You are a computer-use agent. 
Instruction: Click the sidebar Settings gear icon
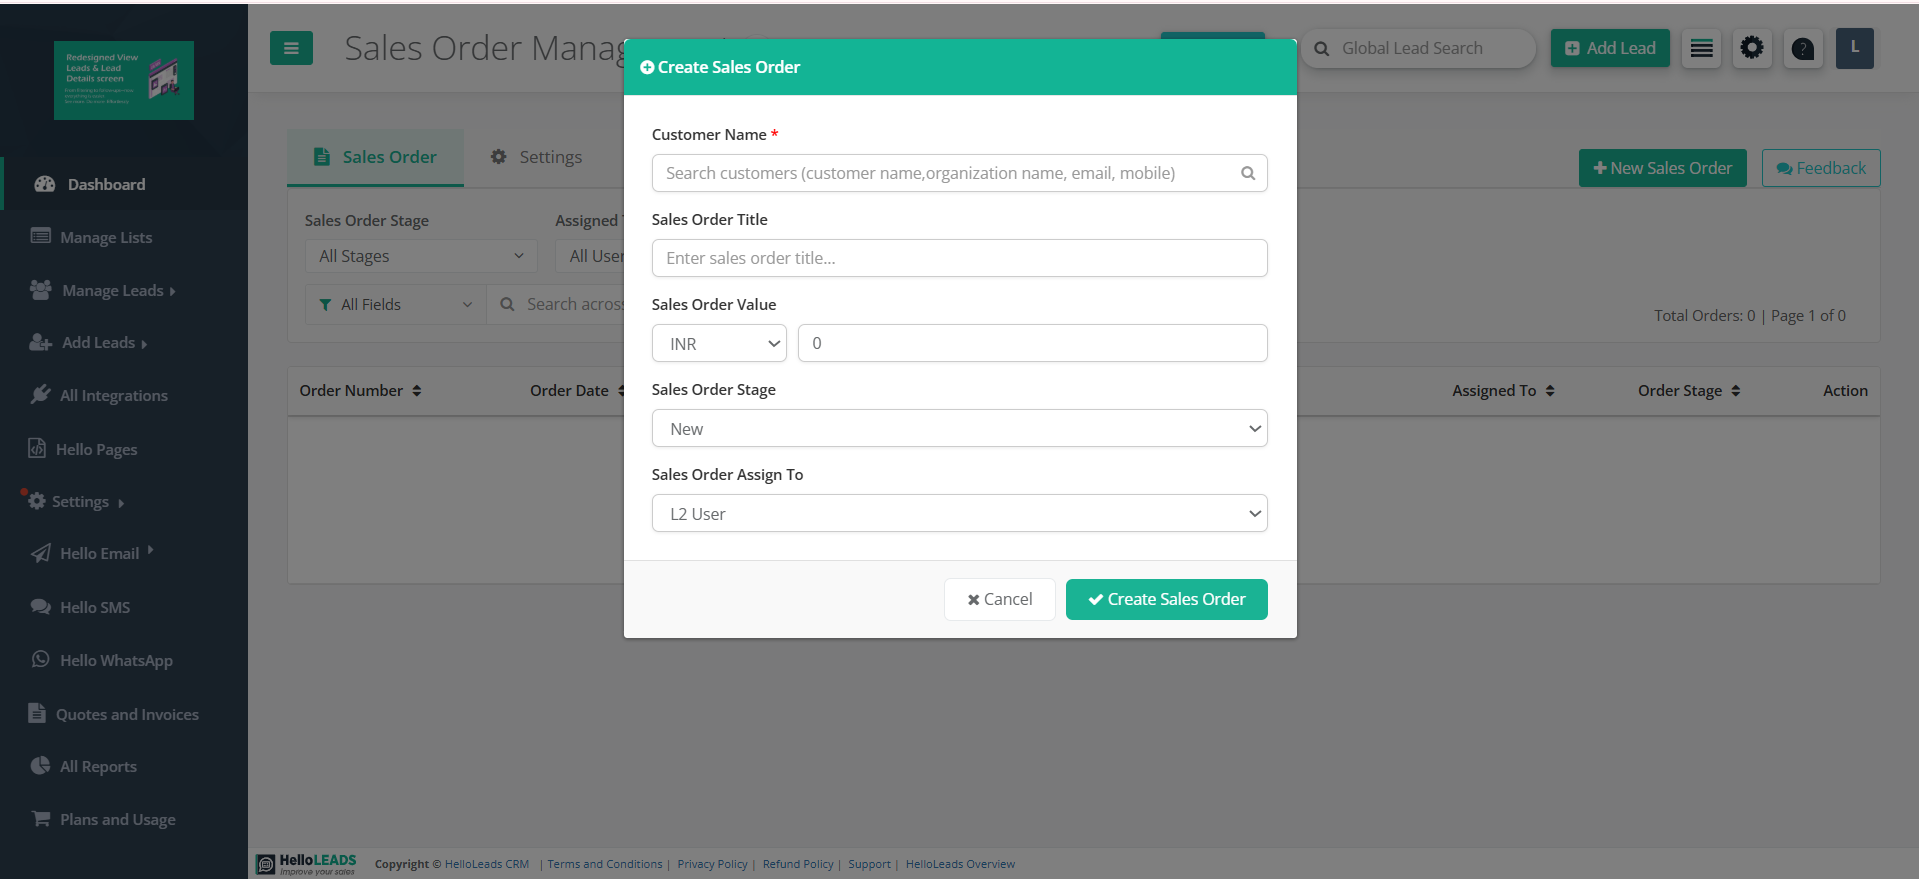click(37, 501)
